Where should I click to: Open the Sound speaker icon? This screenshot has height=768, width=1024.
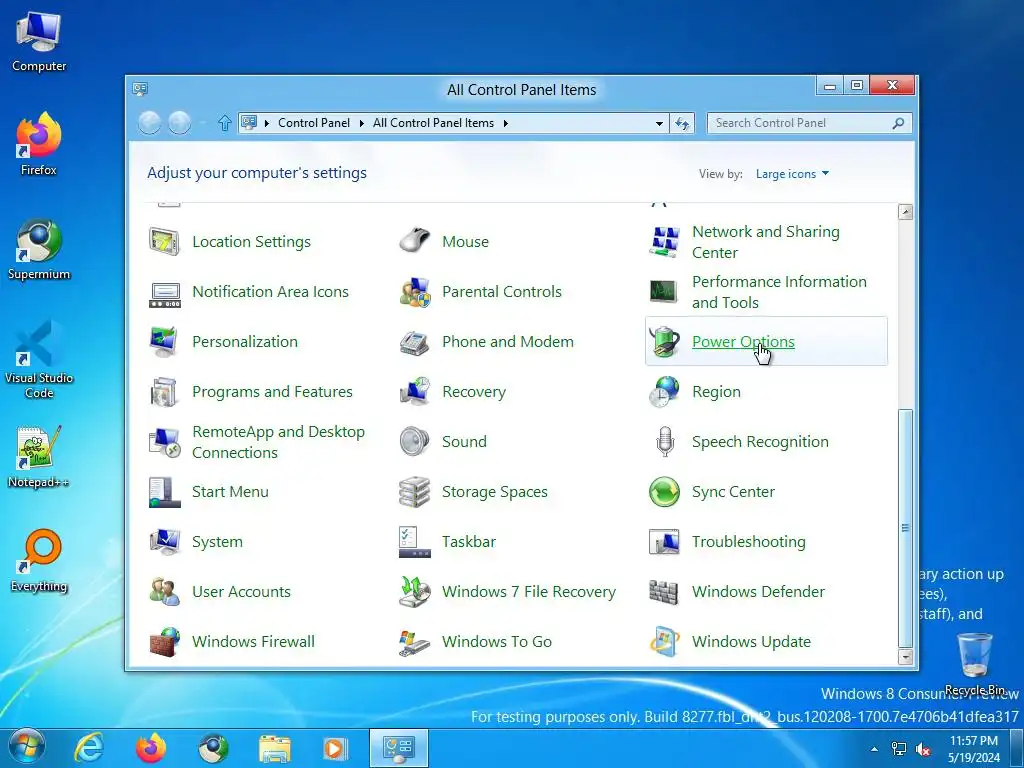(415, 442)
